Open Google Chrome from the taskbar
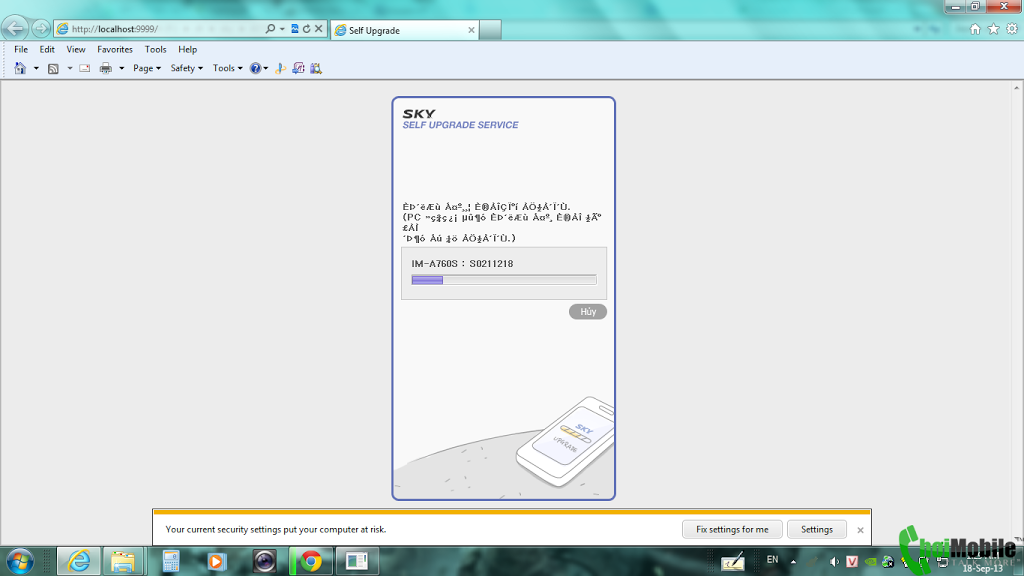The height and width of the screenshot is (576, 1024). [x=311, y=561]
